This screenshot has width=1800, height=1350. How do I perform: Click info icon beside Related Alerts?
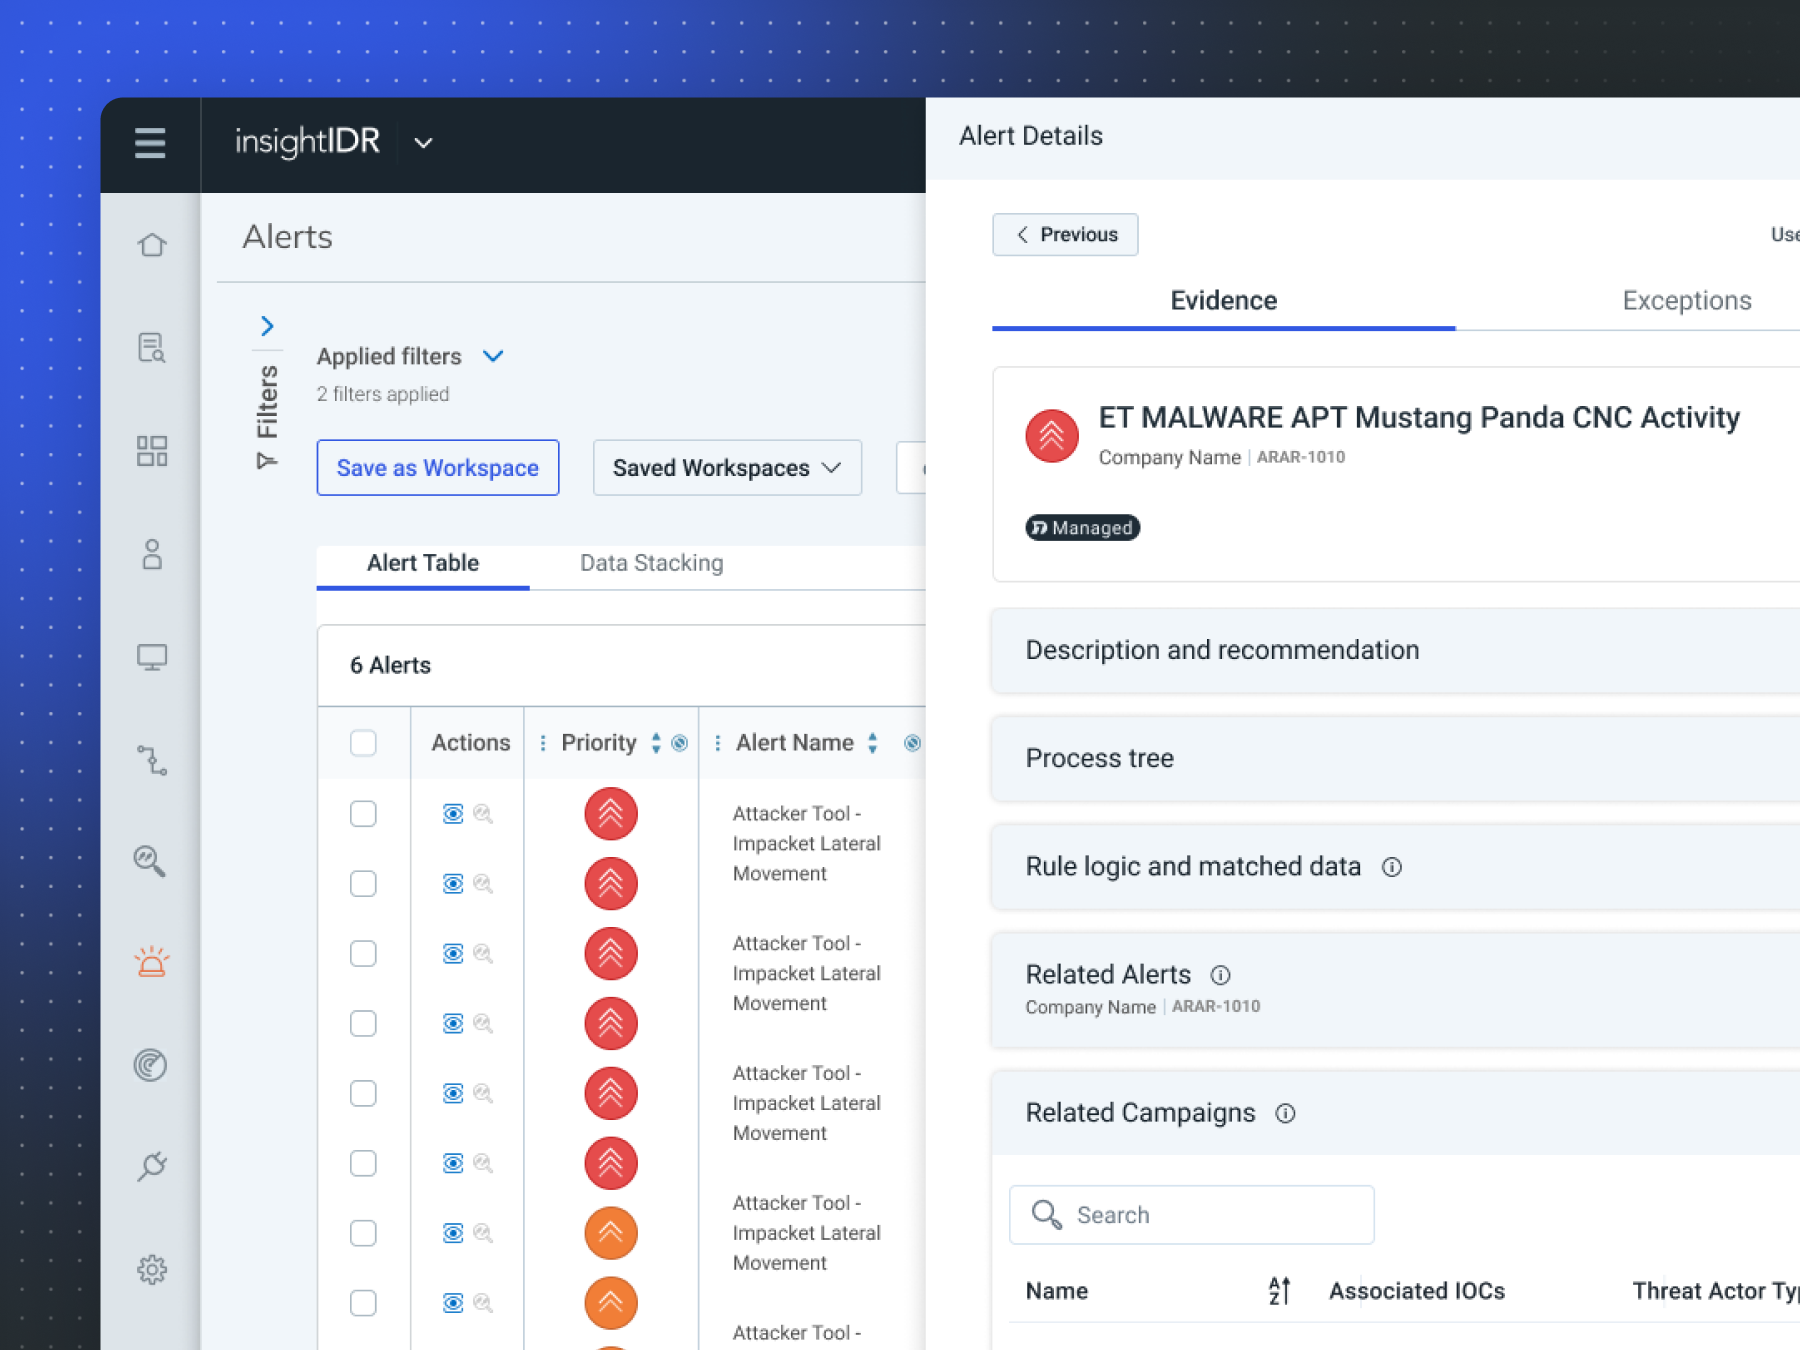[1220, 975]
